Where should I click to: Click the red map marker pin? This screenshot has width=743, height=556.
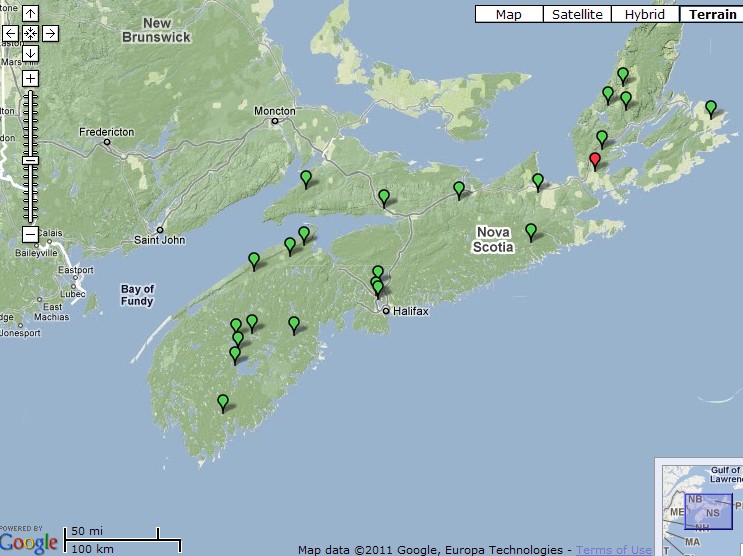(x=595, y=160)
